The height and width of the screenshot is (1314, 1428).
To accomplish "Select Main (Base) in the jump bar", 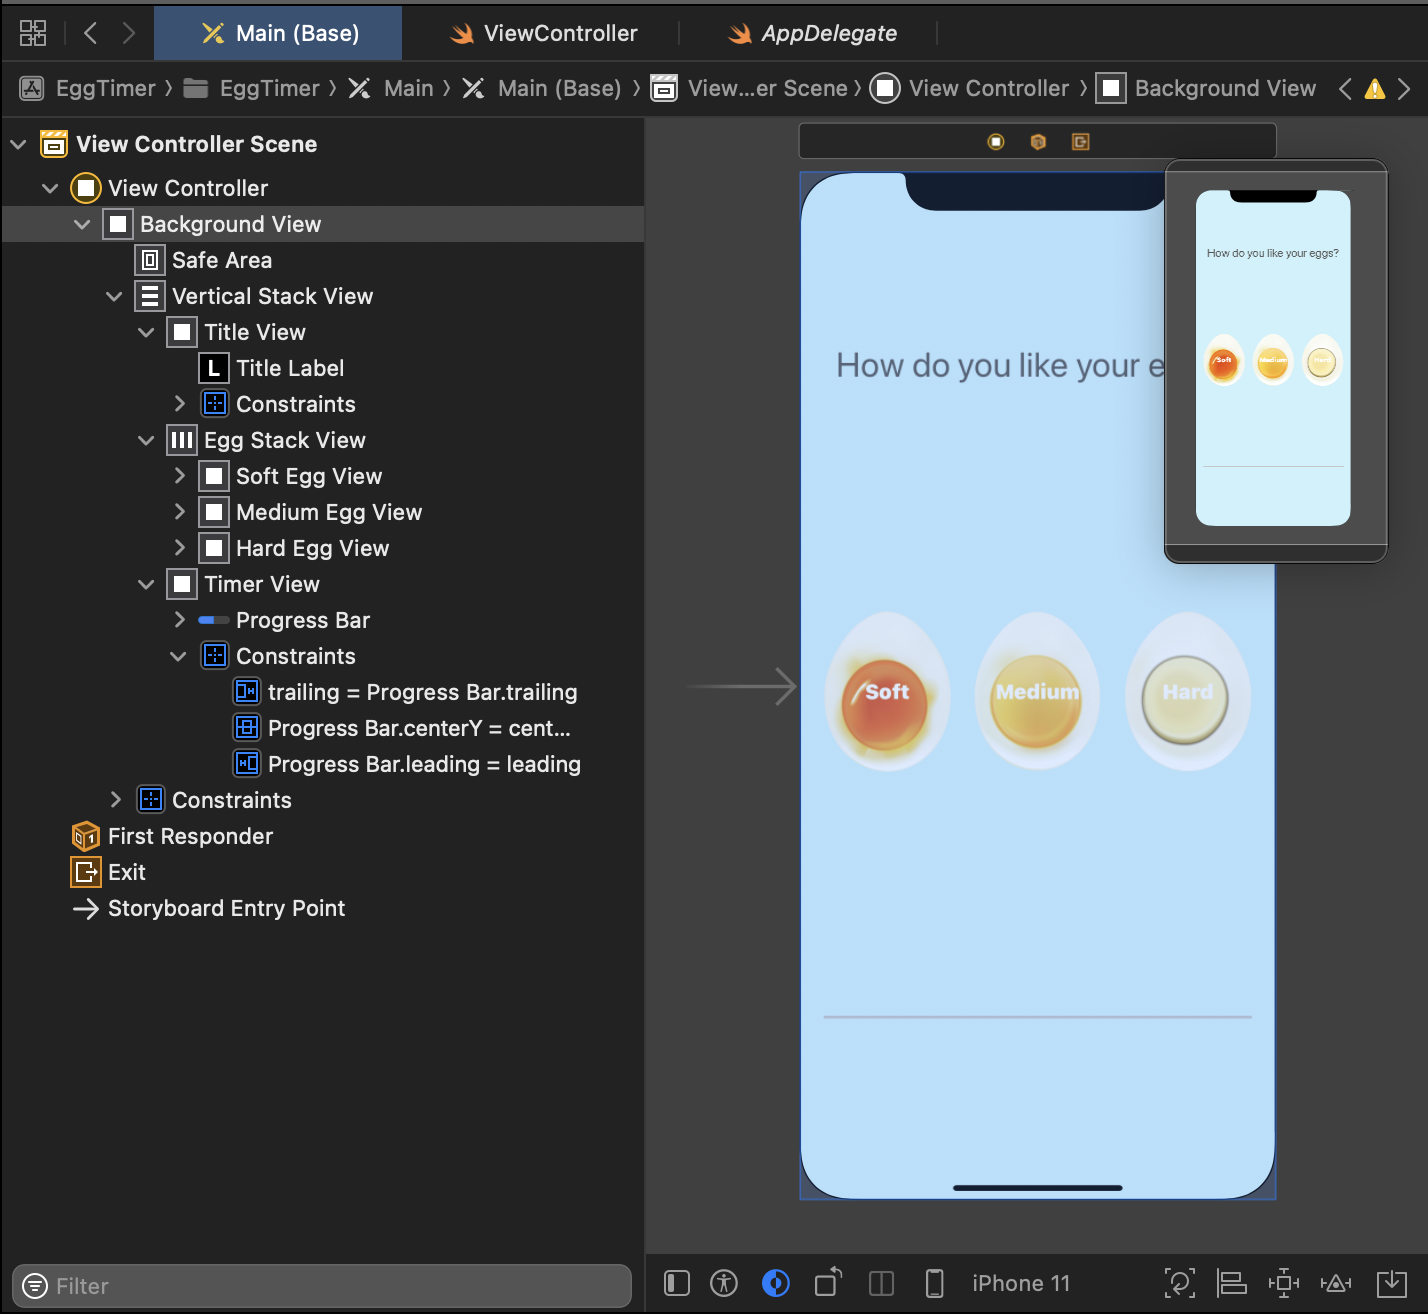I will [x=541, y=88].
